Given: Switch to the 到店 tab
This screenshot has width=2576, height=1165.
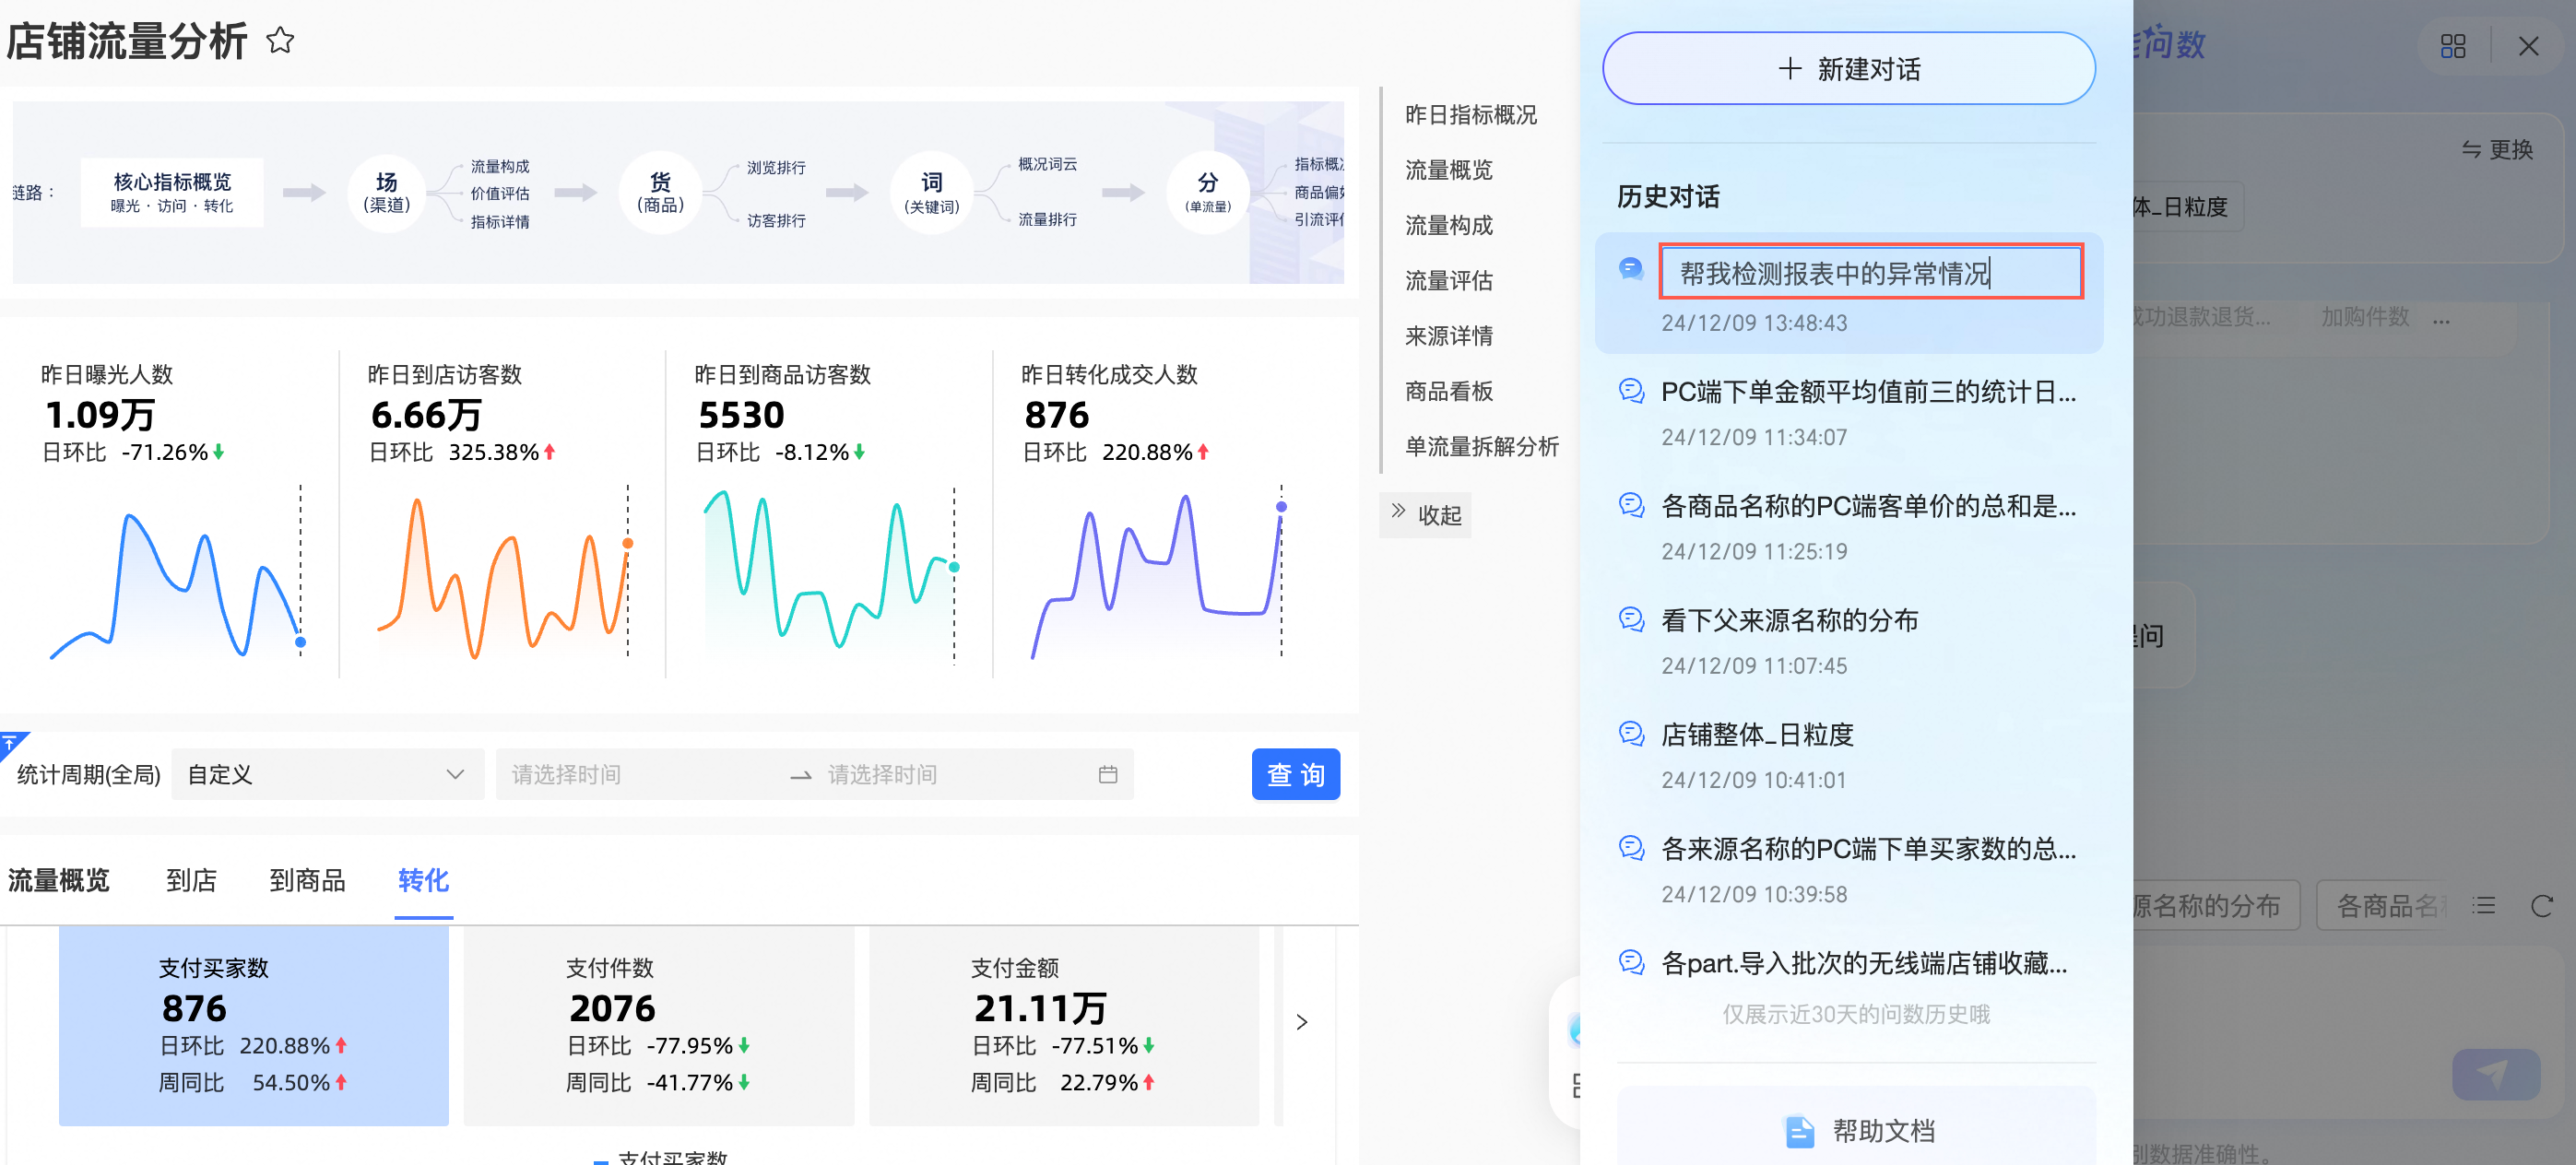Looking at the screenshot, I should click(191, 879).
